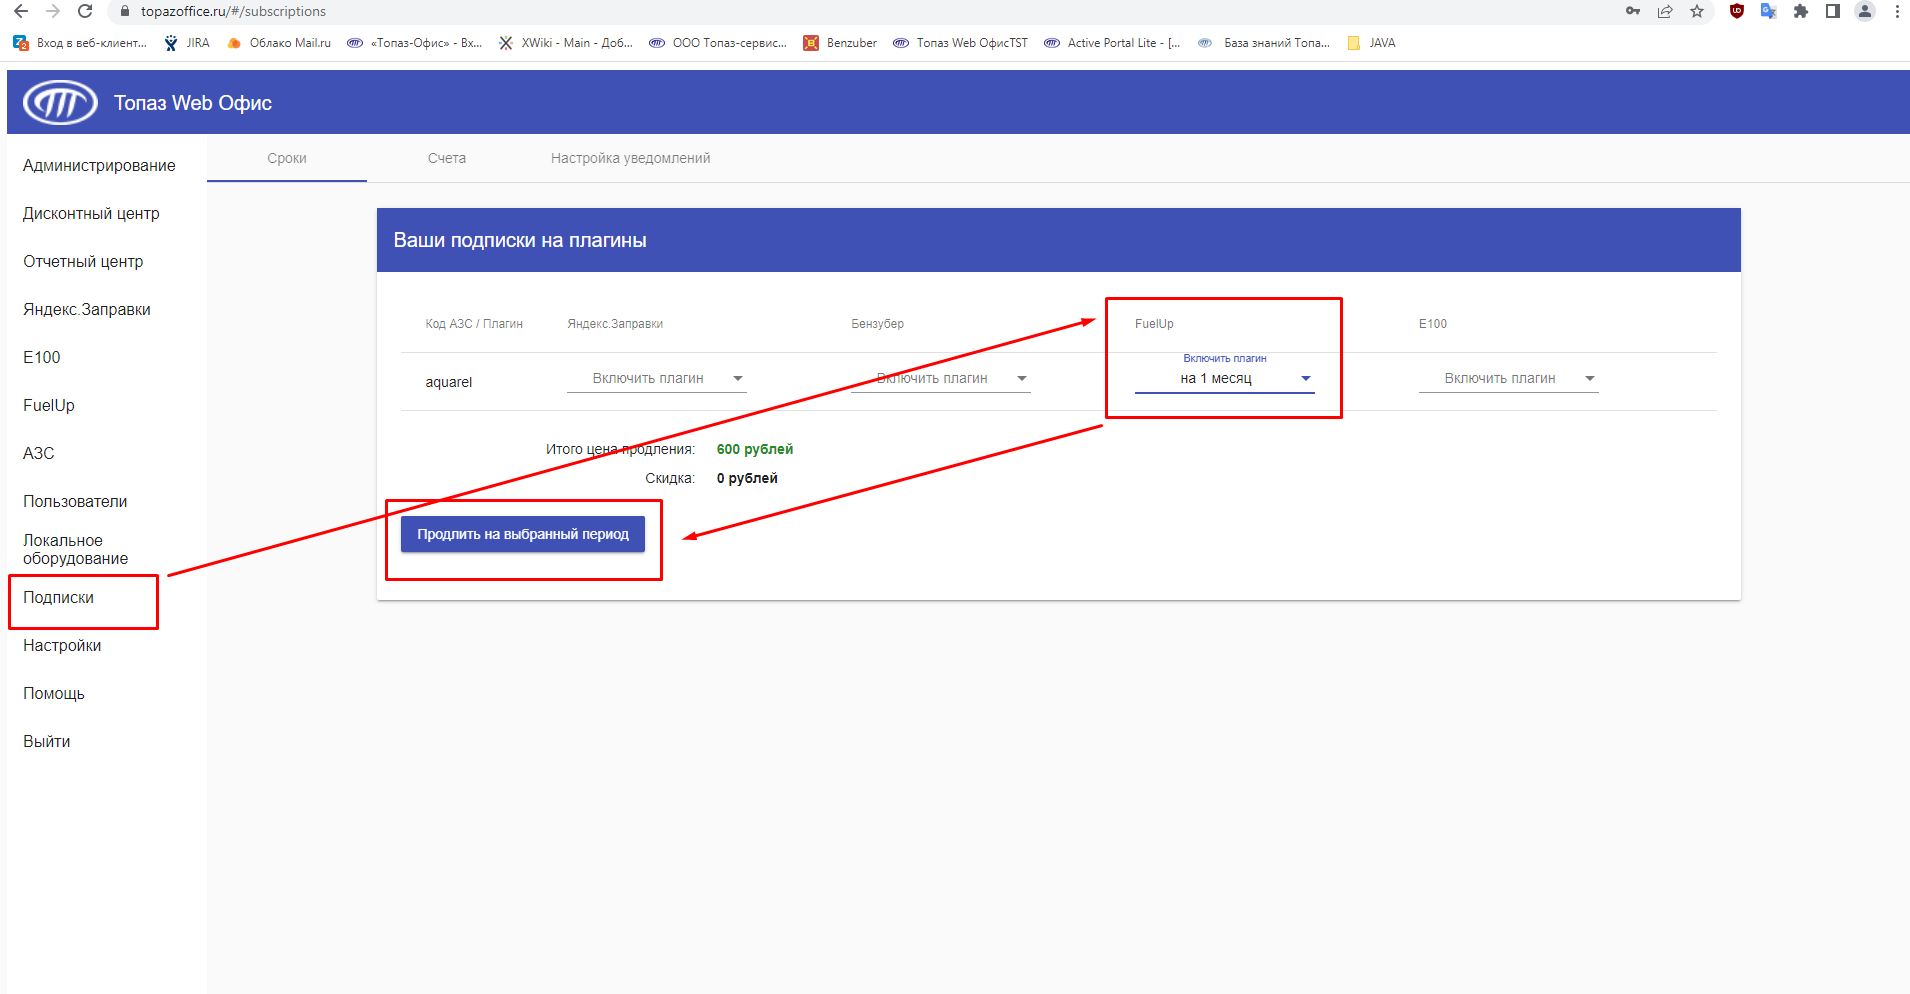The width and height of the screenshot is (1910, 994).
Task: Reload the page with the refresh icon
Action: tap(85, 11)
